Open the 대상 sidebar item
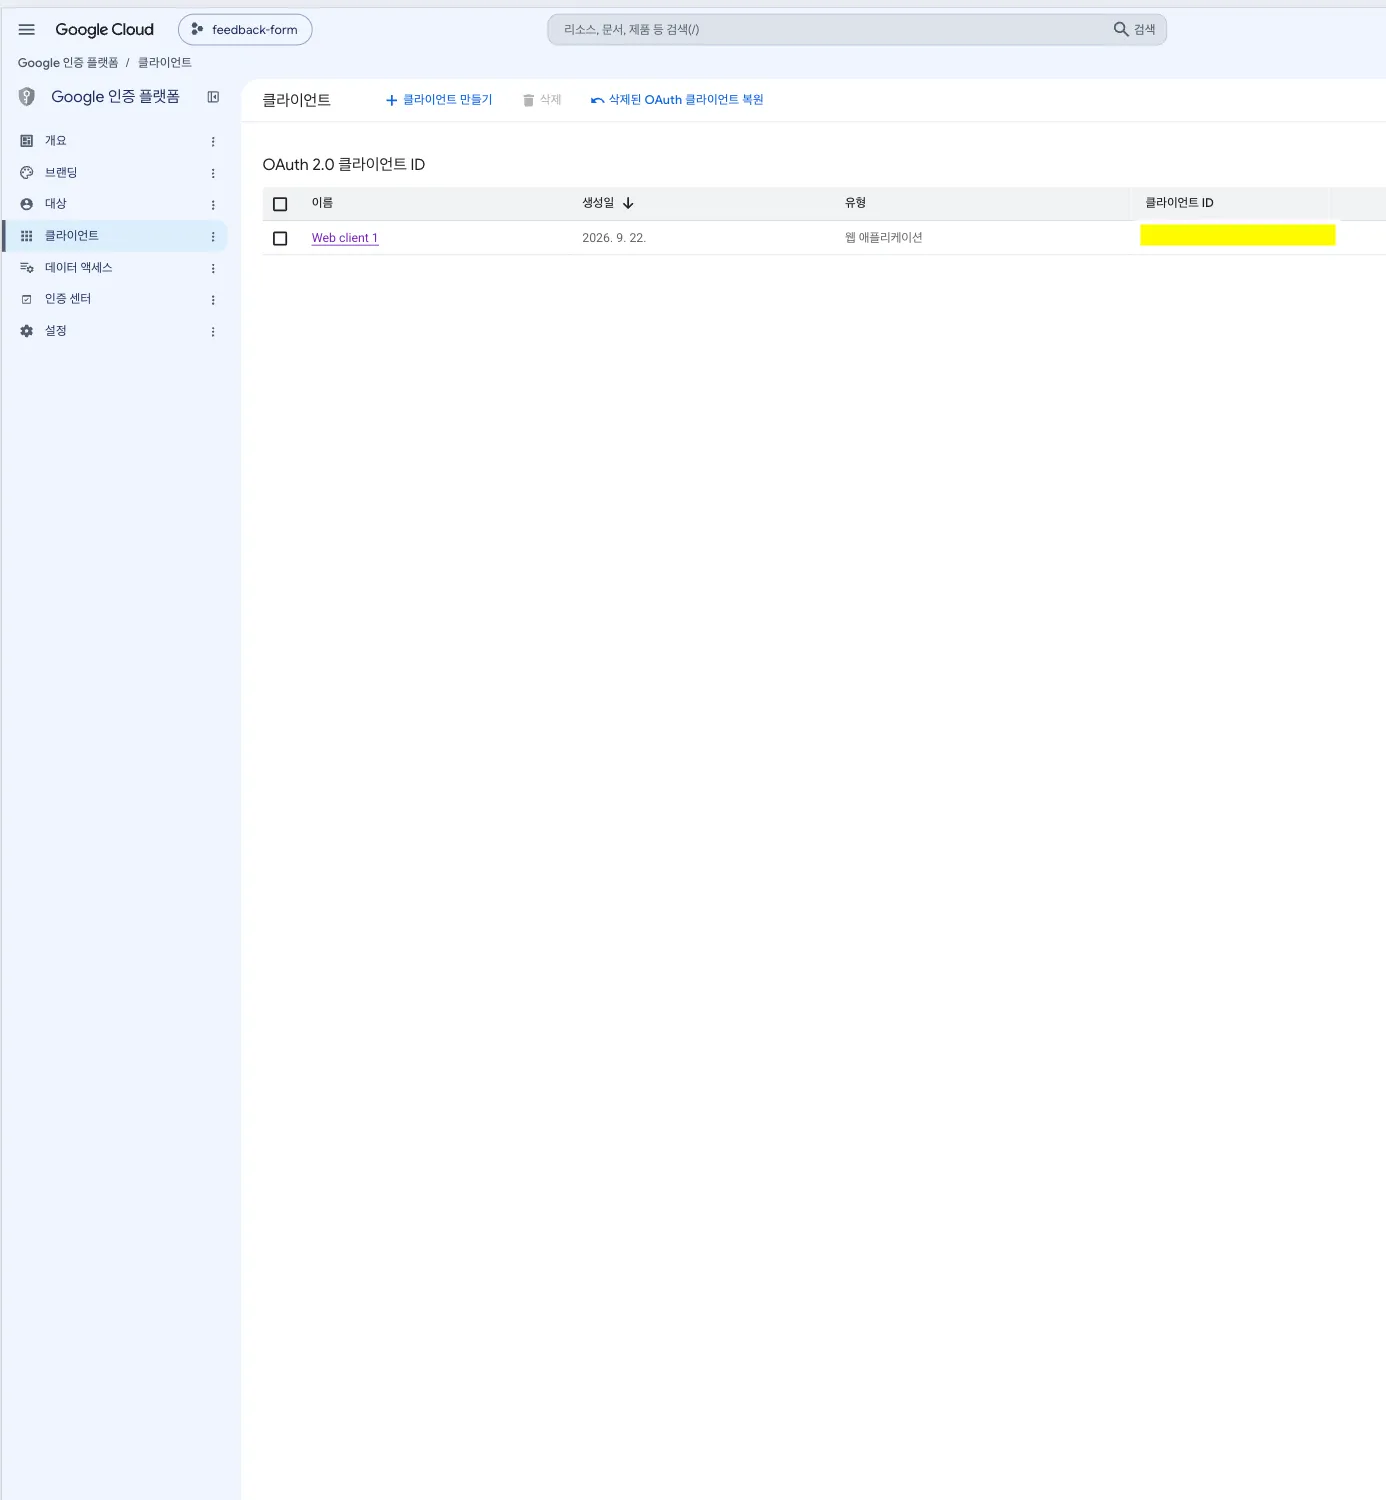 click(114, 204)
